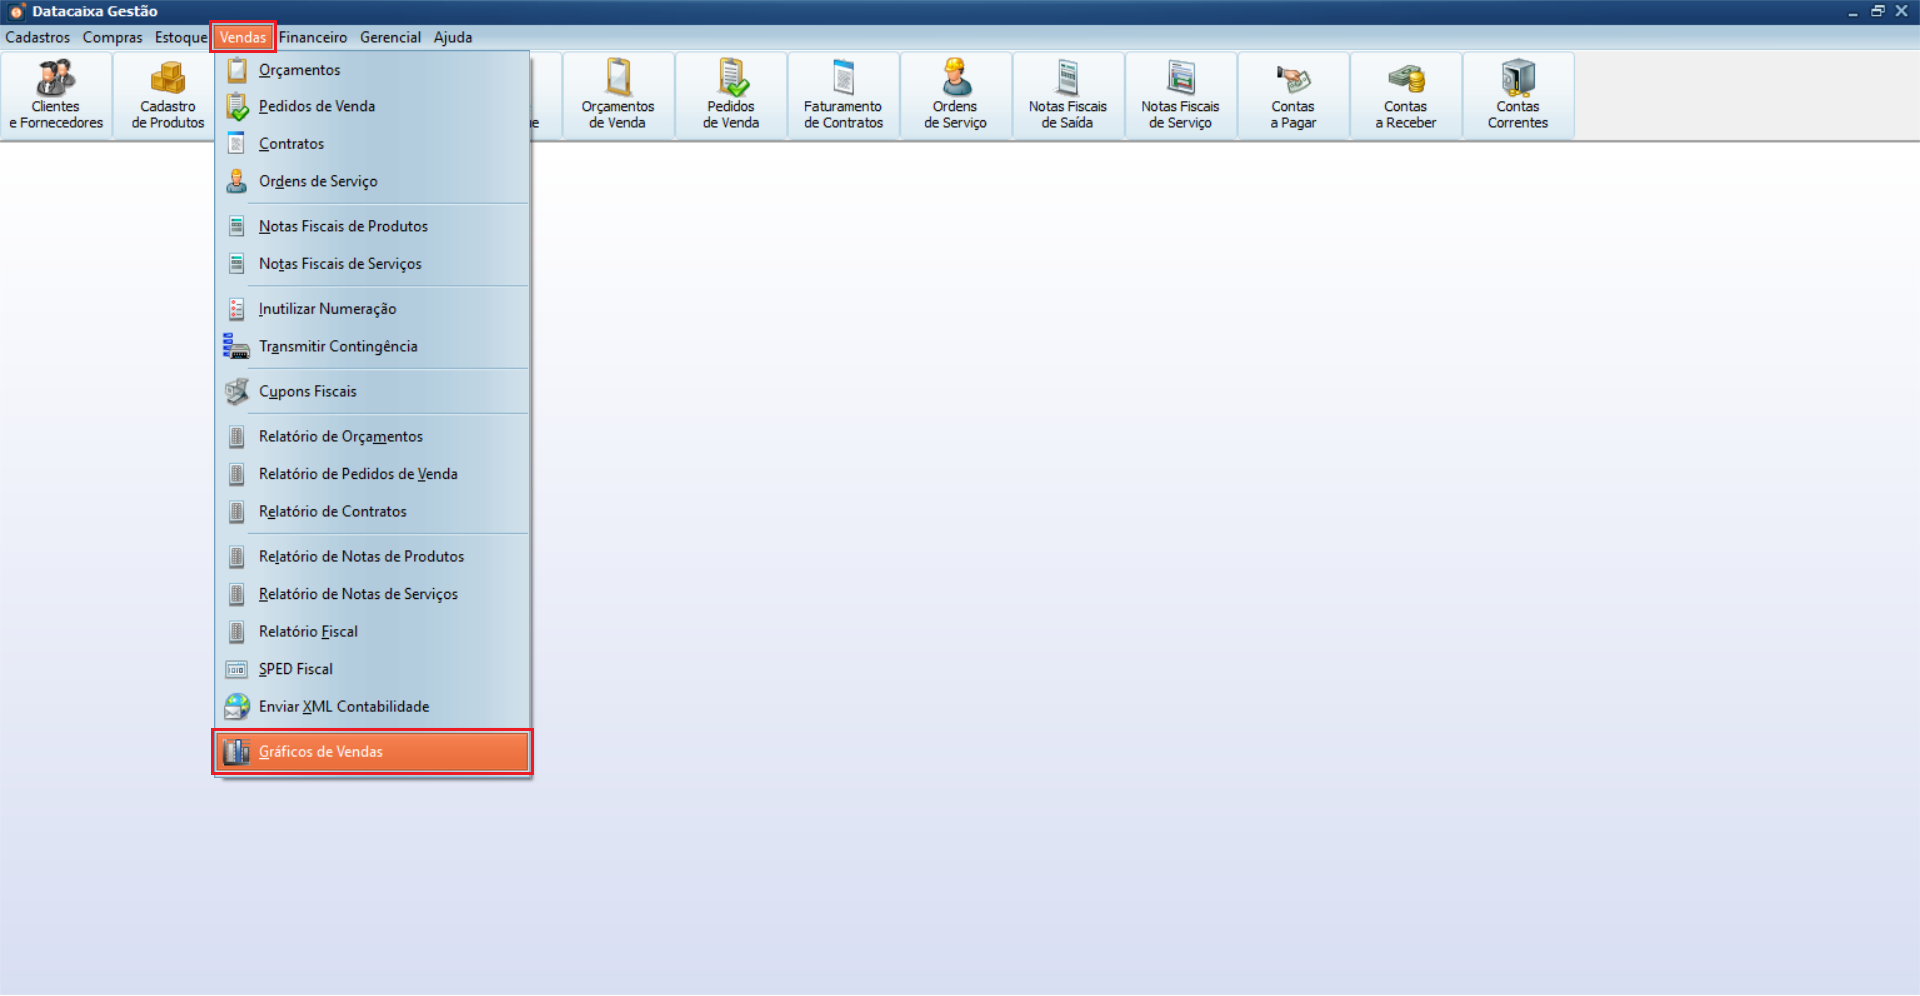
Task: Click Cadastro de Produtos toolbar icon
Action: coord(168,95)
